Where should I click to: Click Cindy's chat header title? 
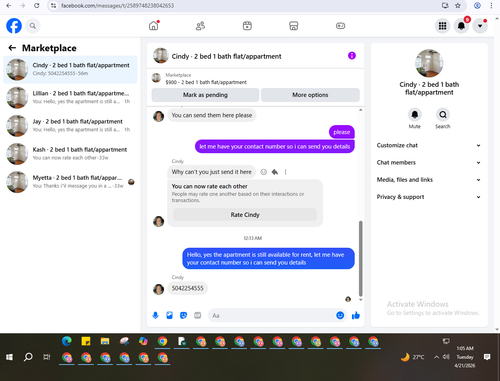(226, 56)
